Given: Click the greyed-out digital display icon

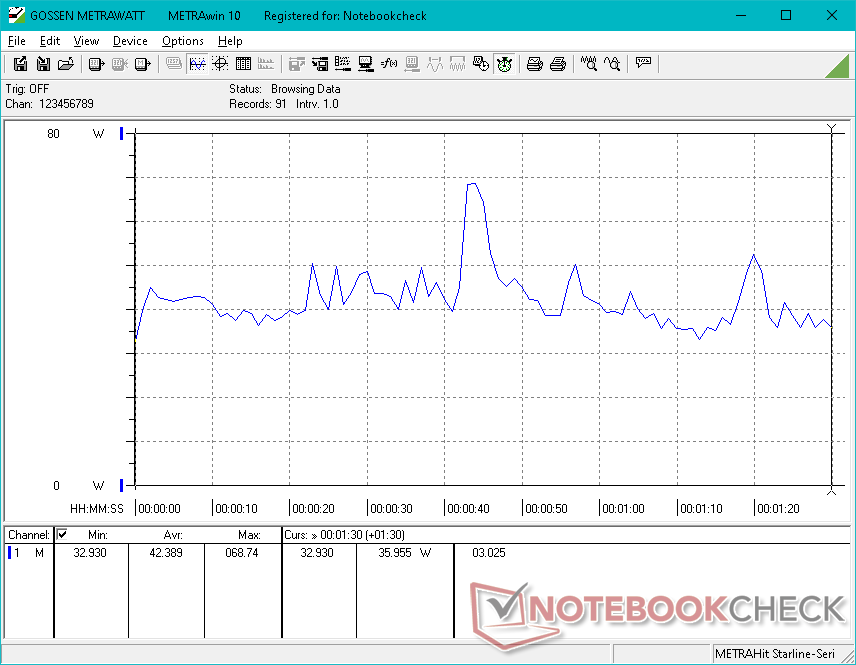Looking at the screenshot, I should (174, 64).
